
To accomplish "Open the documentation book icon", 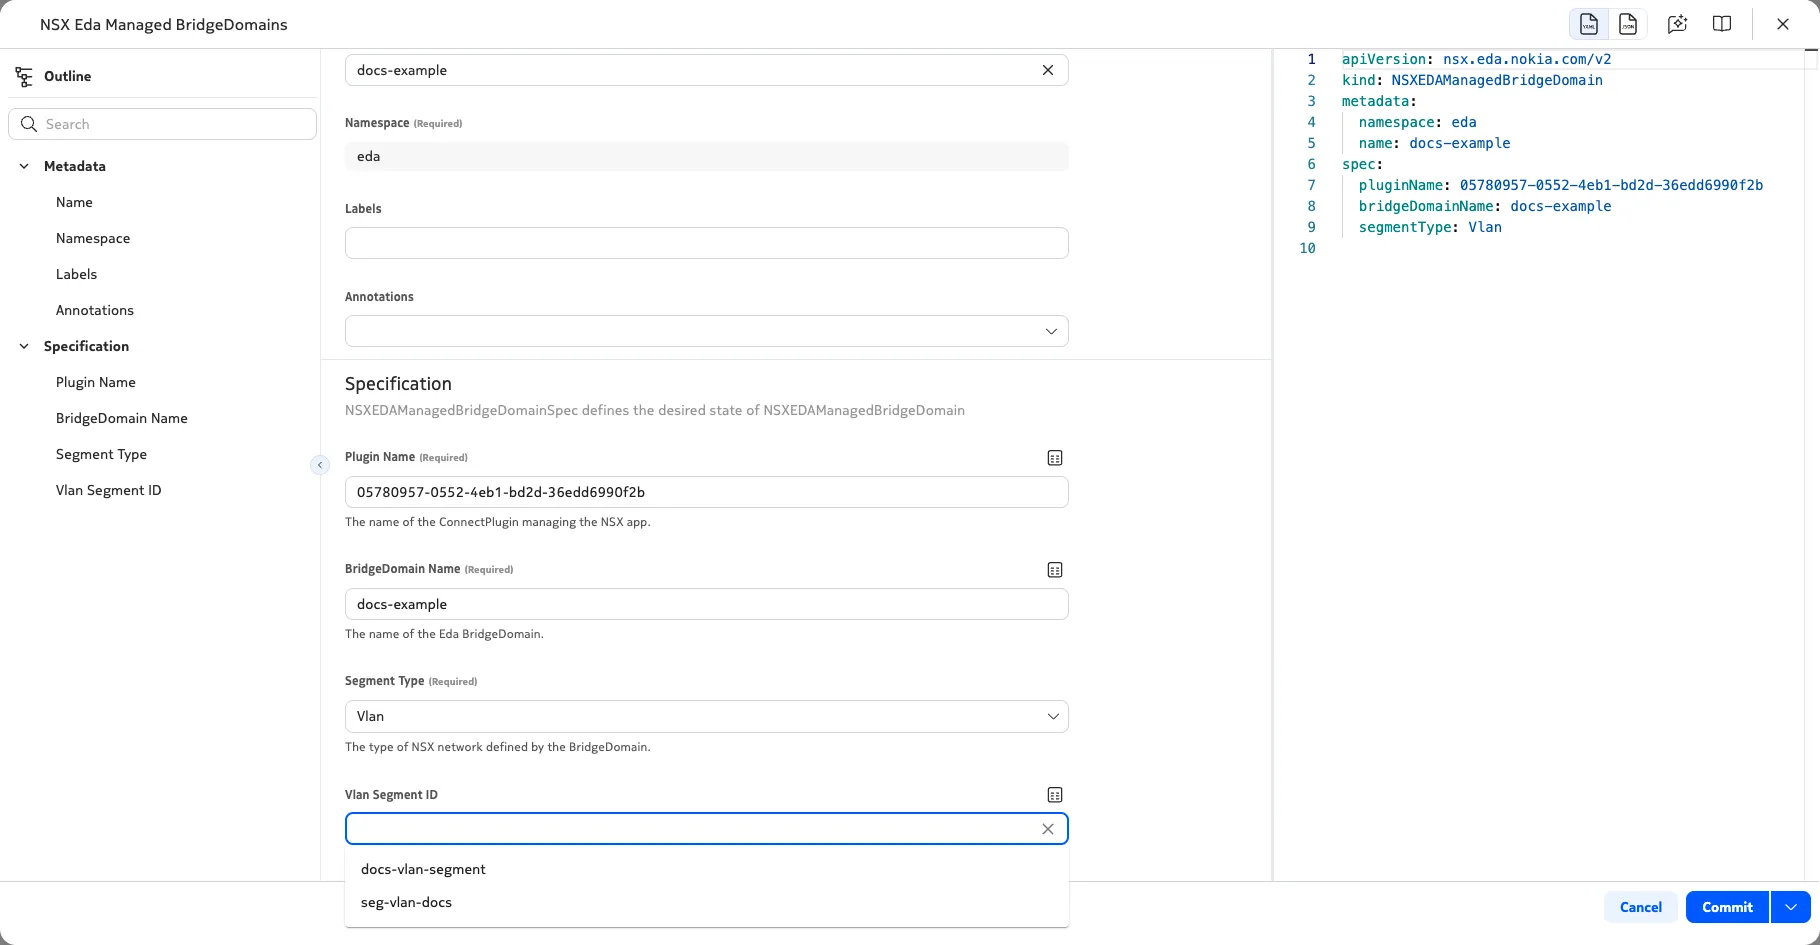I will tap(1722, 24).
